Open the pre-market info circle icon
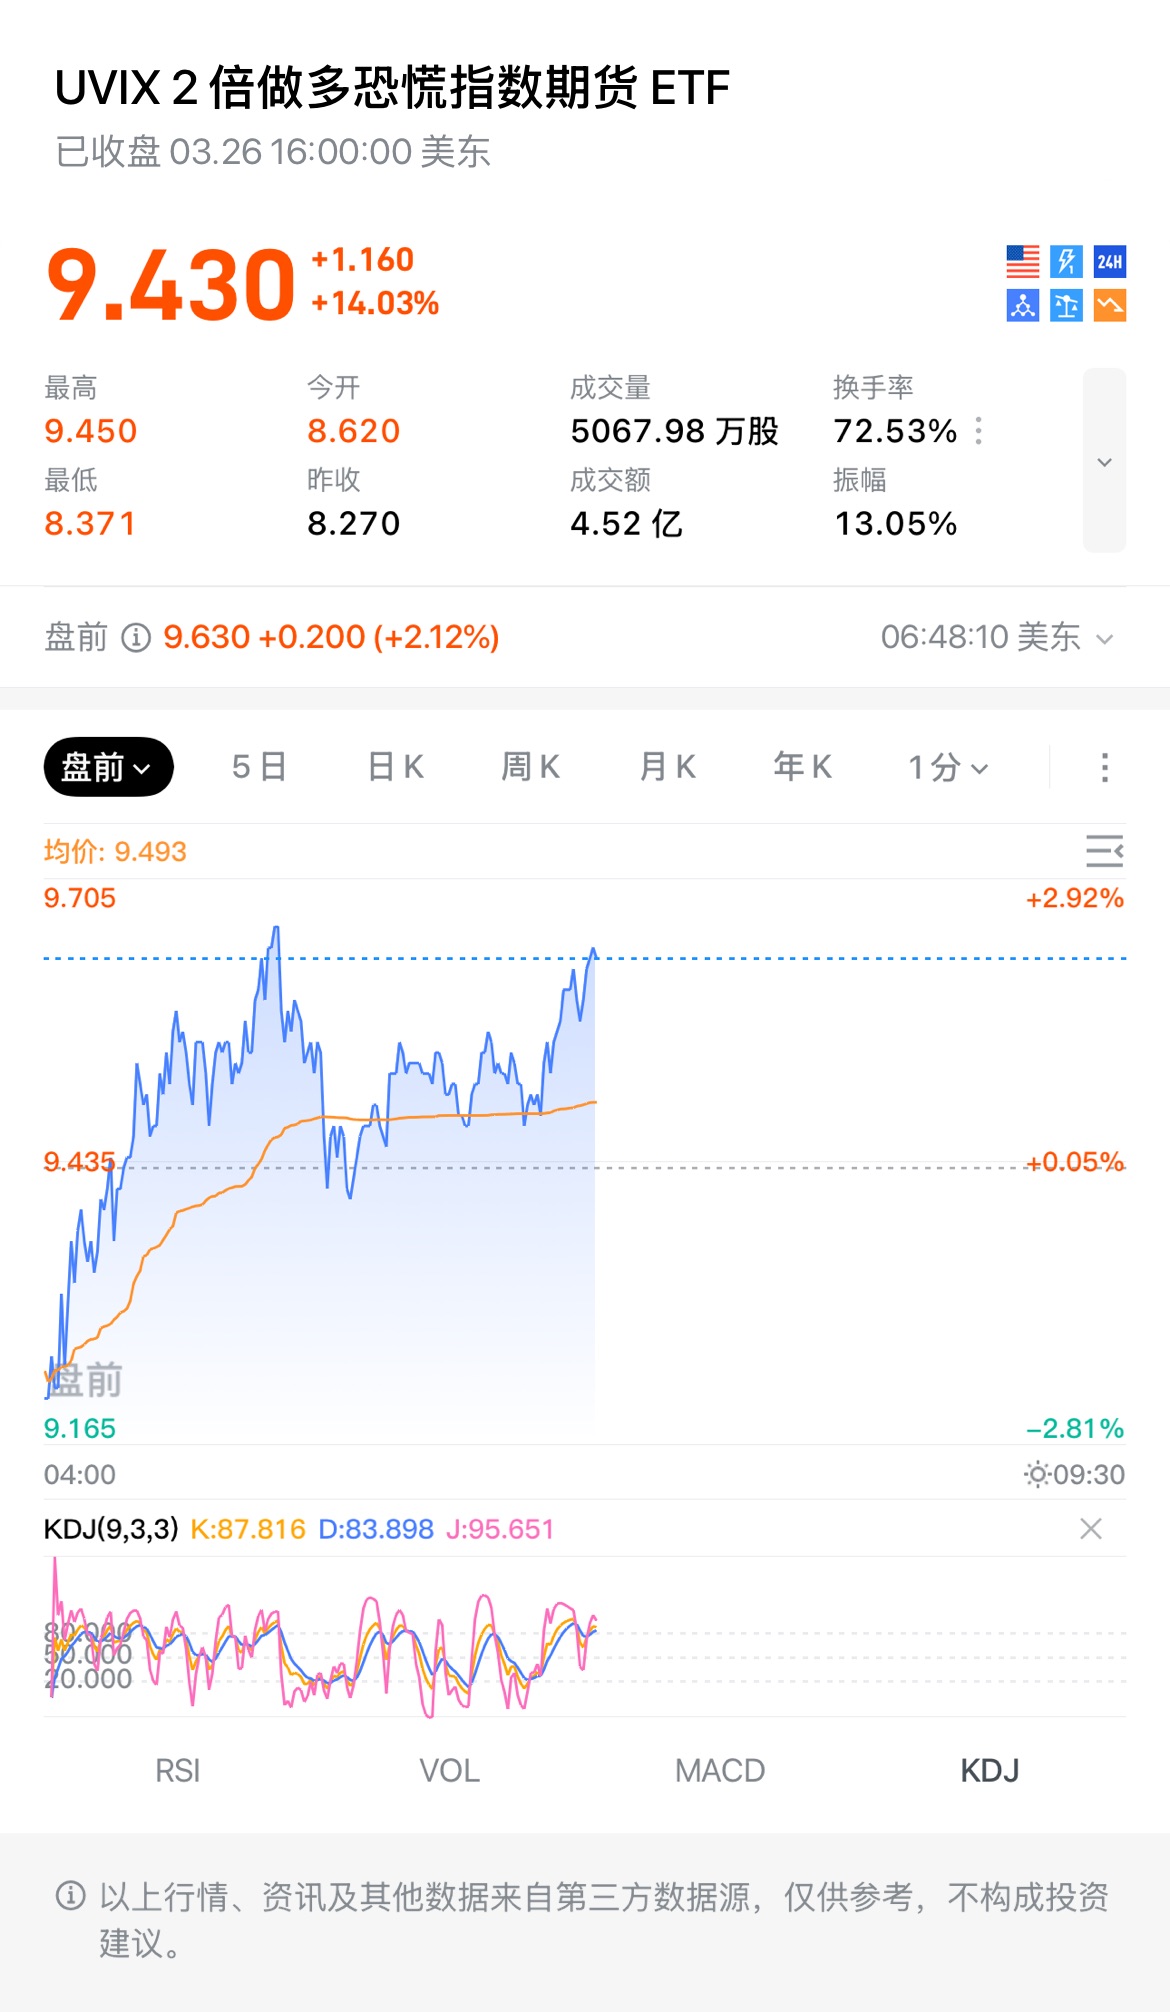Screen dimensions: 1170x2012 coord(136,638)
